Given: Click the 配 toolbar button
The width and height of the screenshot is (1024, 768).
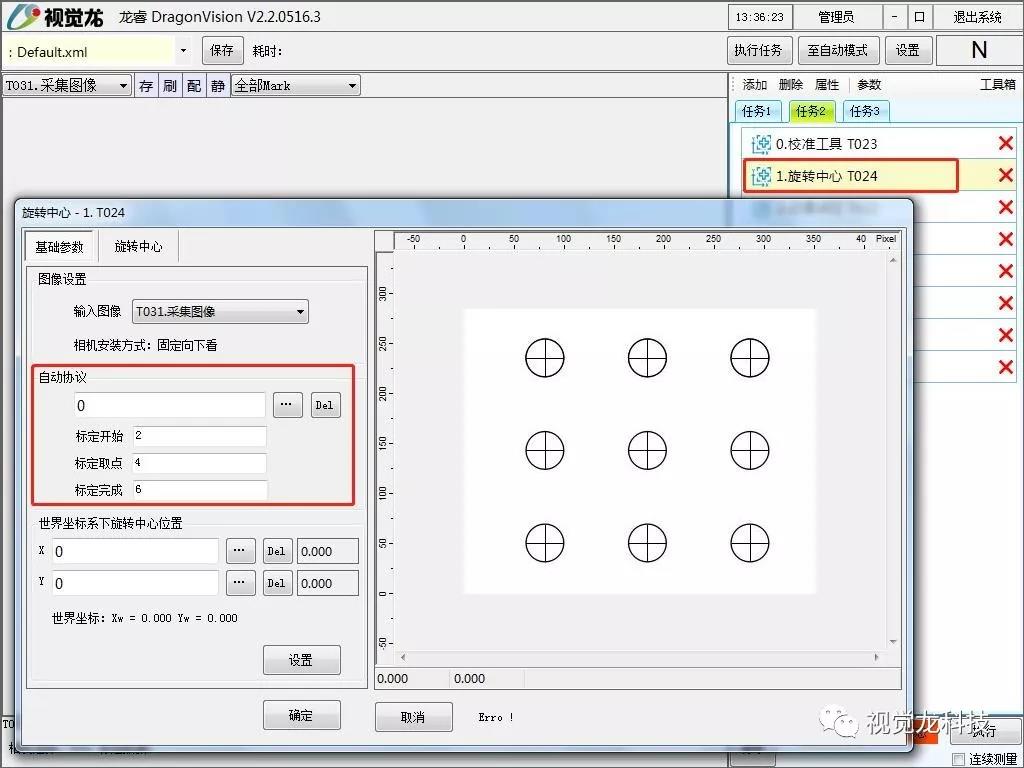Looking at the screenshot, I should 194,86.
